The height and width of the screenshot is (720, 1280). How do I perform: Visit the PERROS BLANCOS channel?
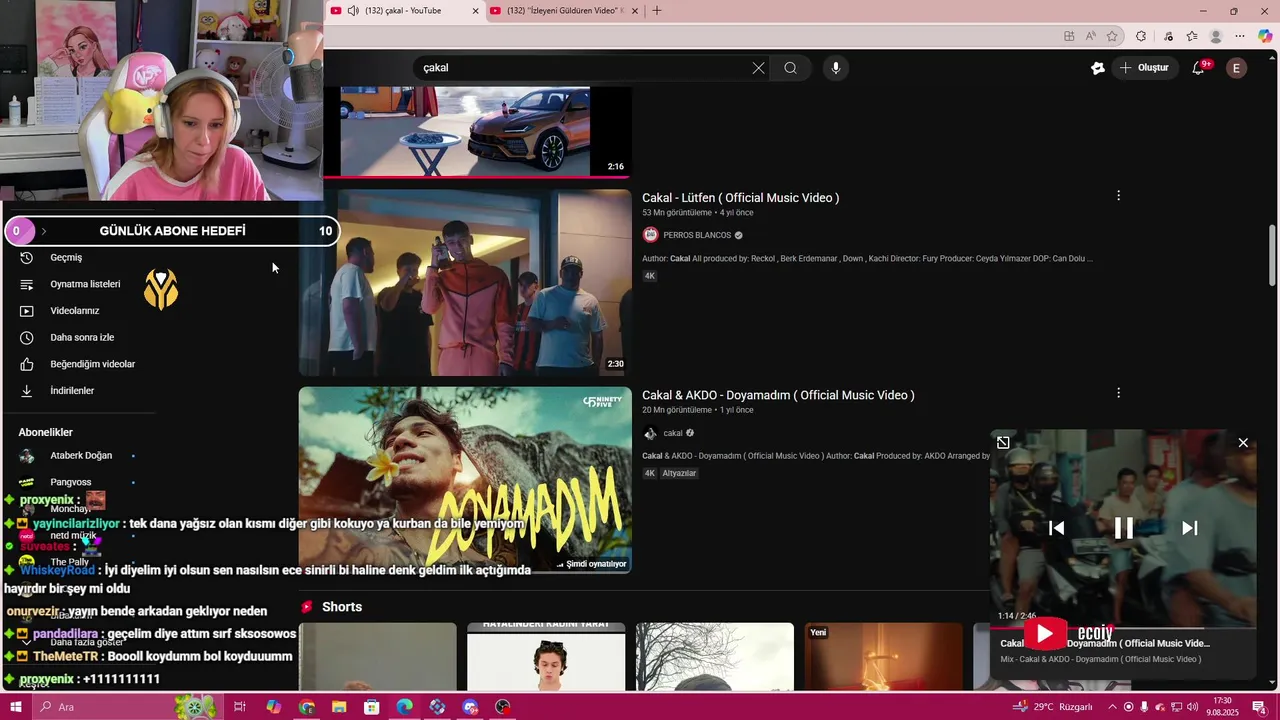[697, 235]
